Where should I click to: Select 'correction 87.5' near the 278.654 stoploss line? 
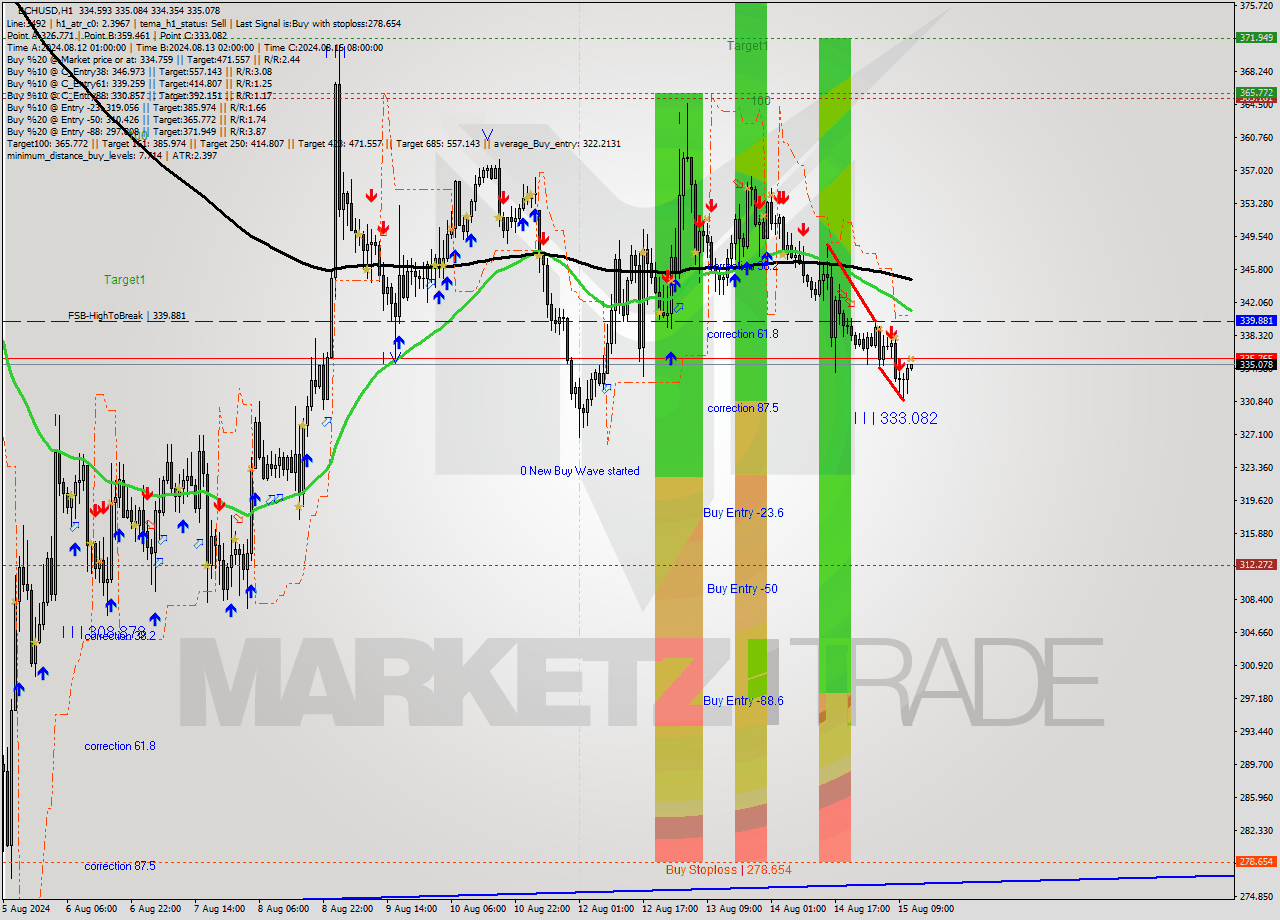pyautogui.click(x=120, y=866)
